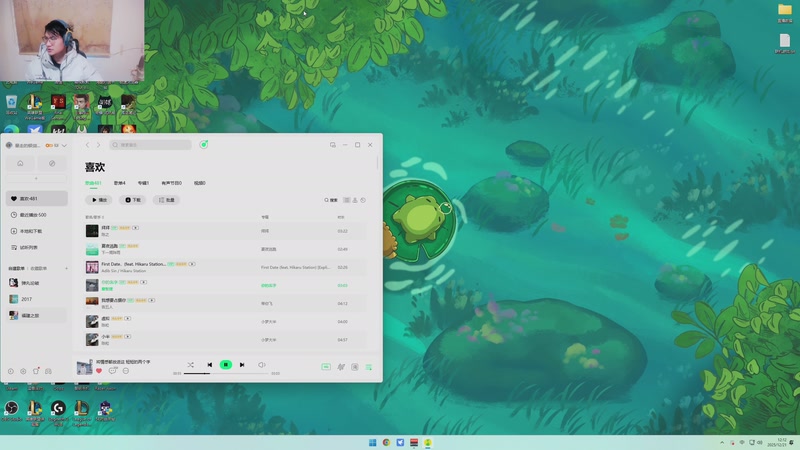Switch the song list view layout icon
This screenshot has width=800, height=450.
346,200
